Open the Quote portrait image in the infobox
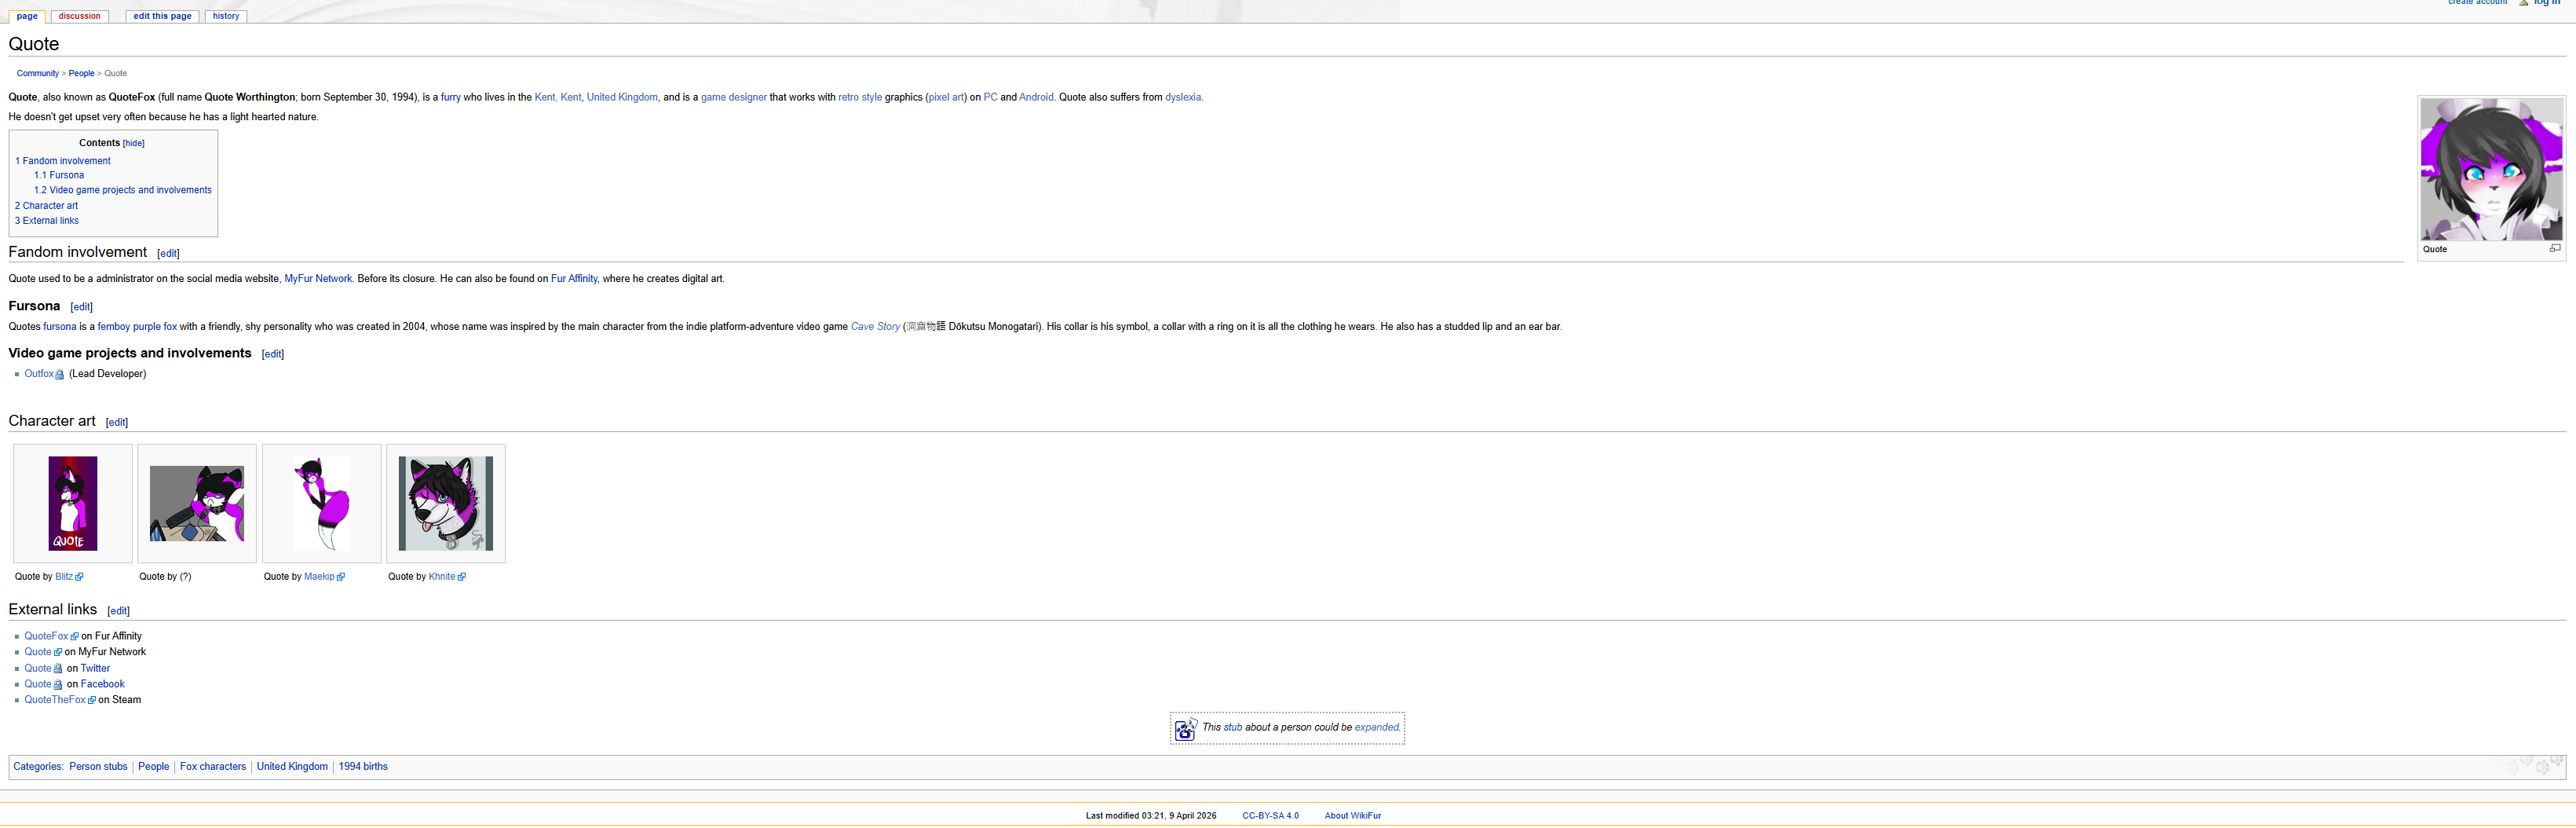2576x828 pixels. click(2491, 169)
